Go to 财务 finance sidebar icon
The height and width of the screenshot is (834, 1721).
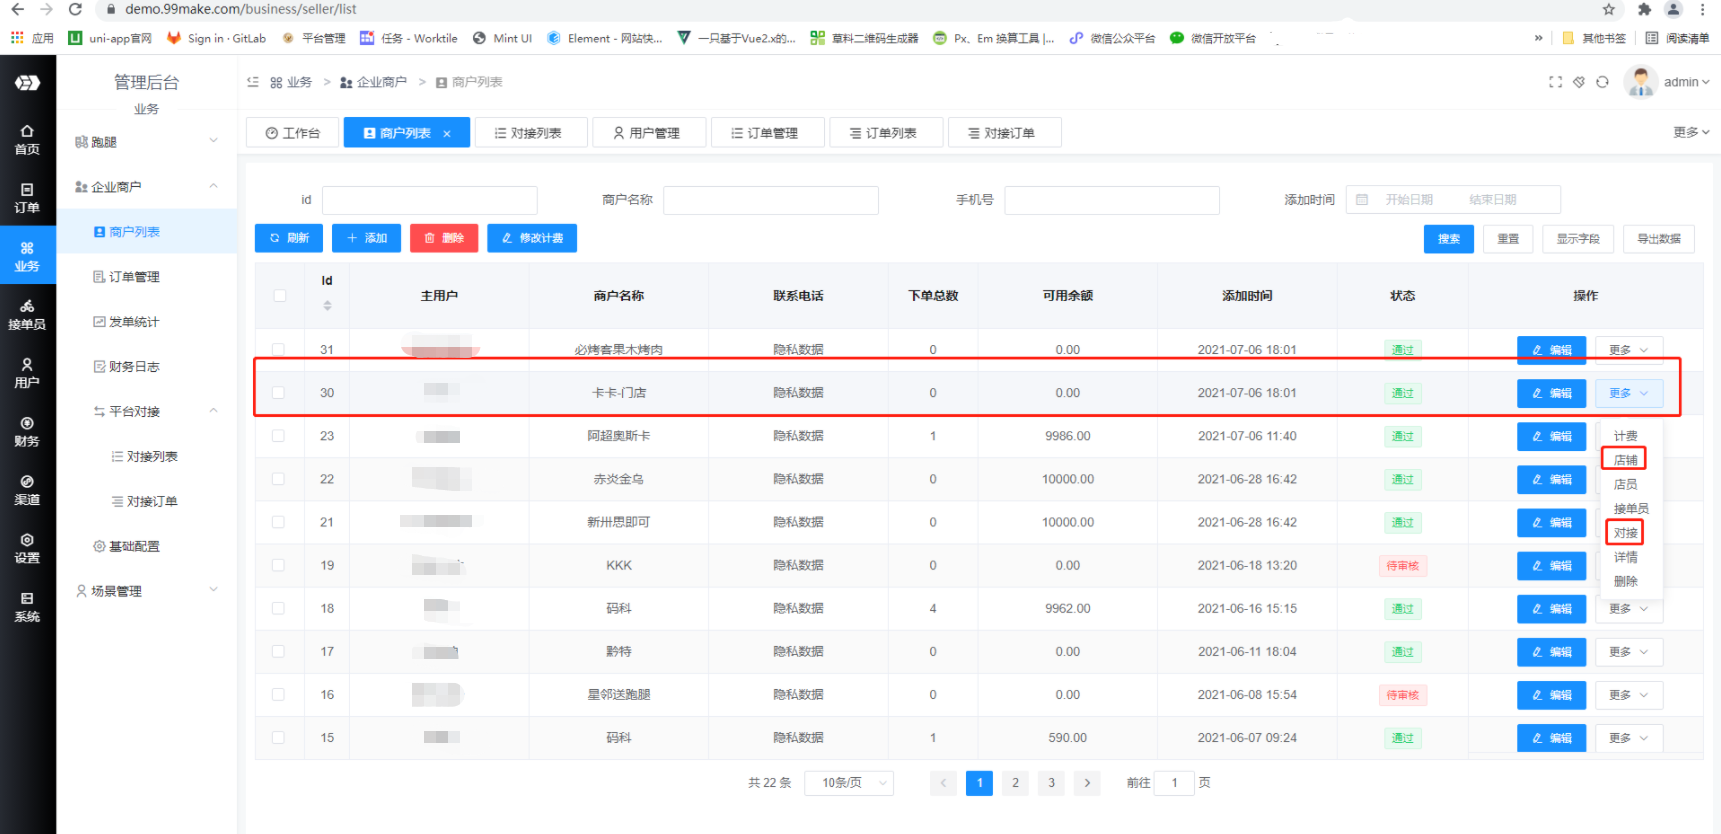(27, 431)
